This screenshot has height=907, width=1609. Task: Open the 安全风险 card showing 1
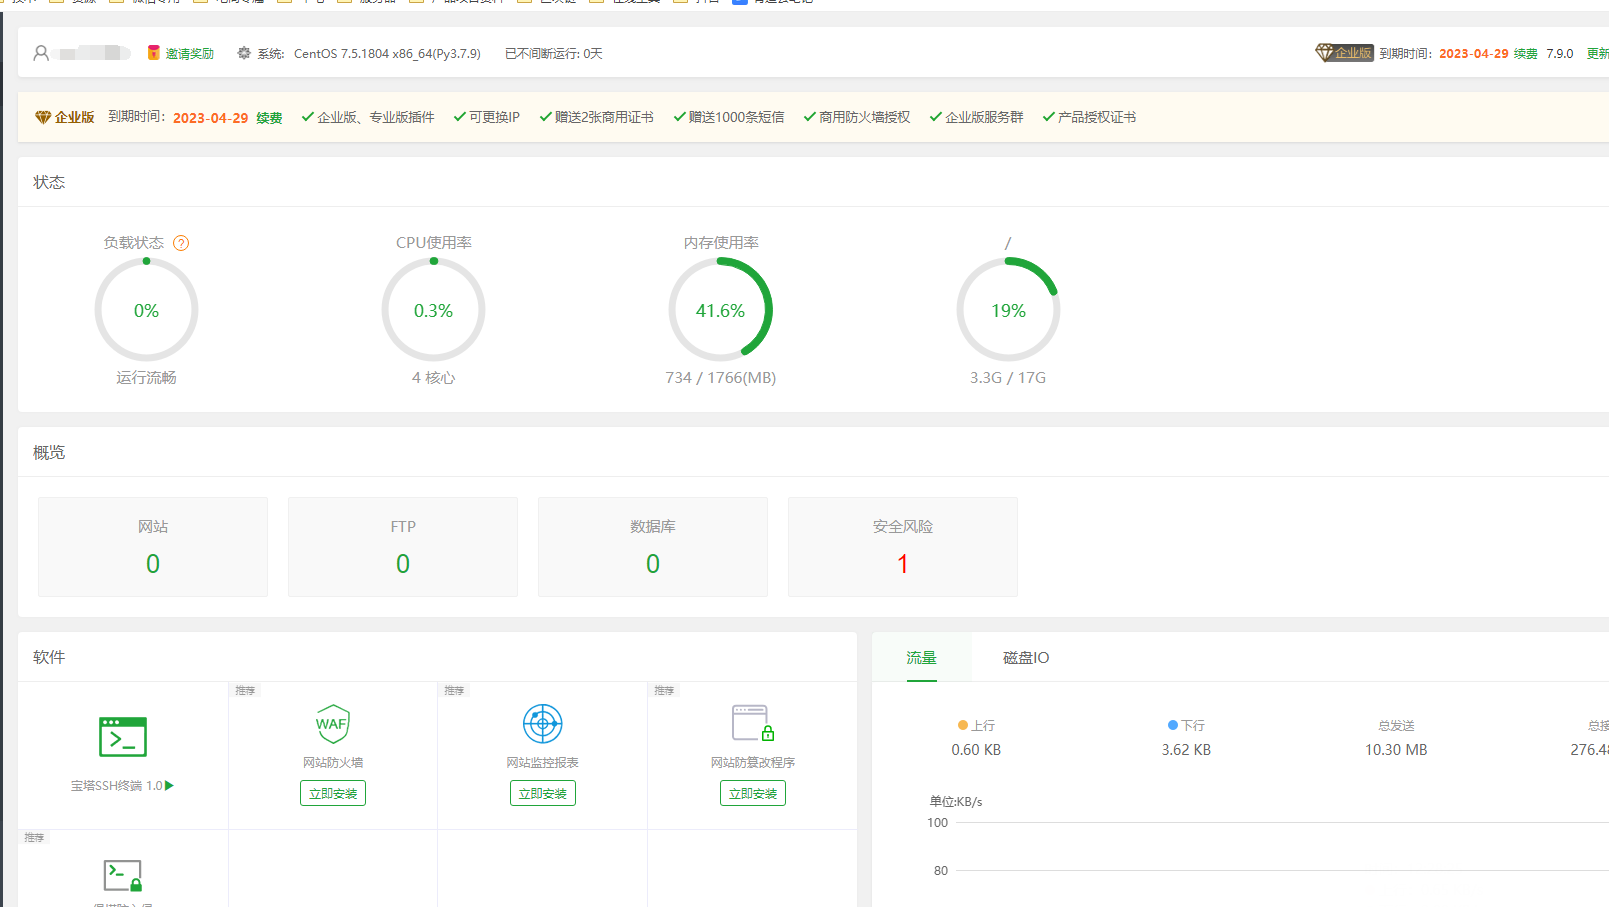[x=903, y=547]
